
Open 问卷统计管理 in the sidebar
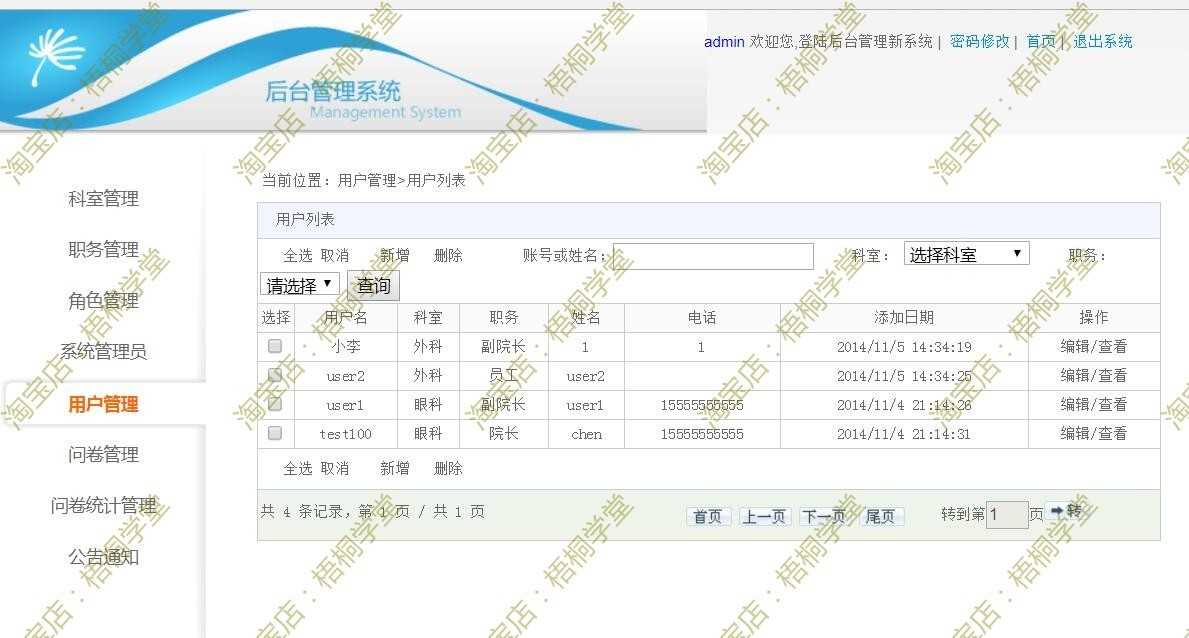coord(103,505)
